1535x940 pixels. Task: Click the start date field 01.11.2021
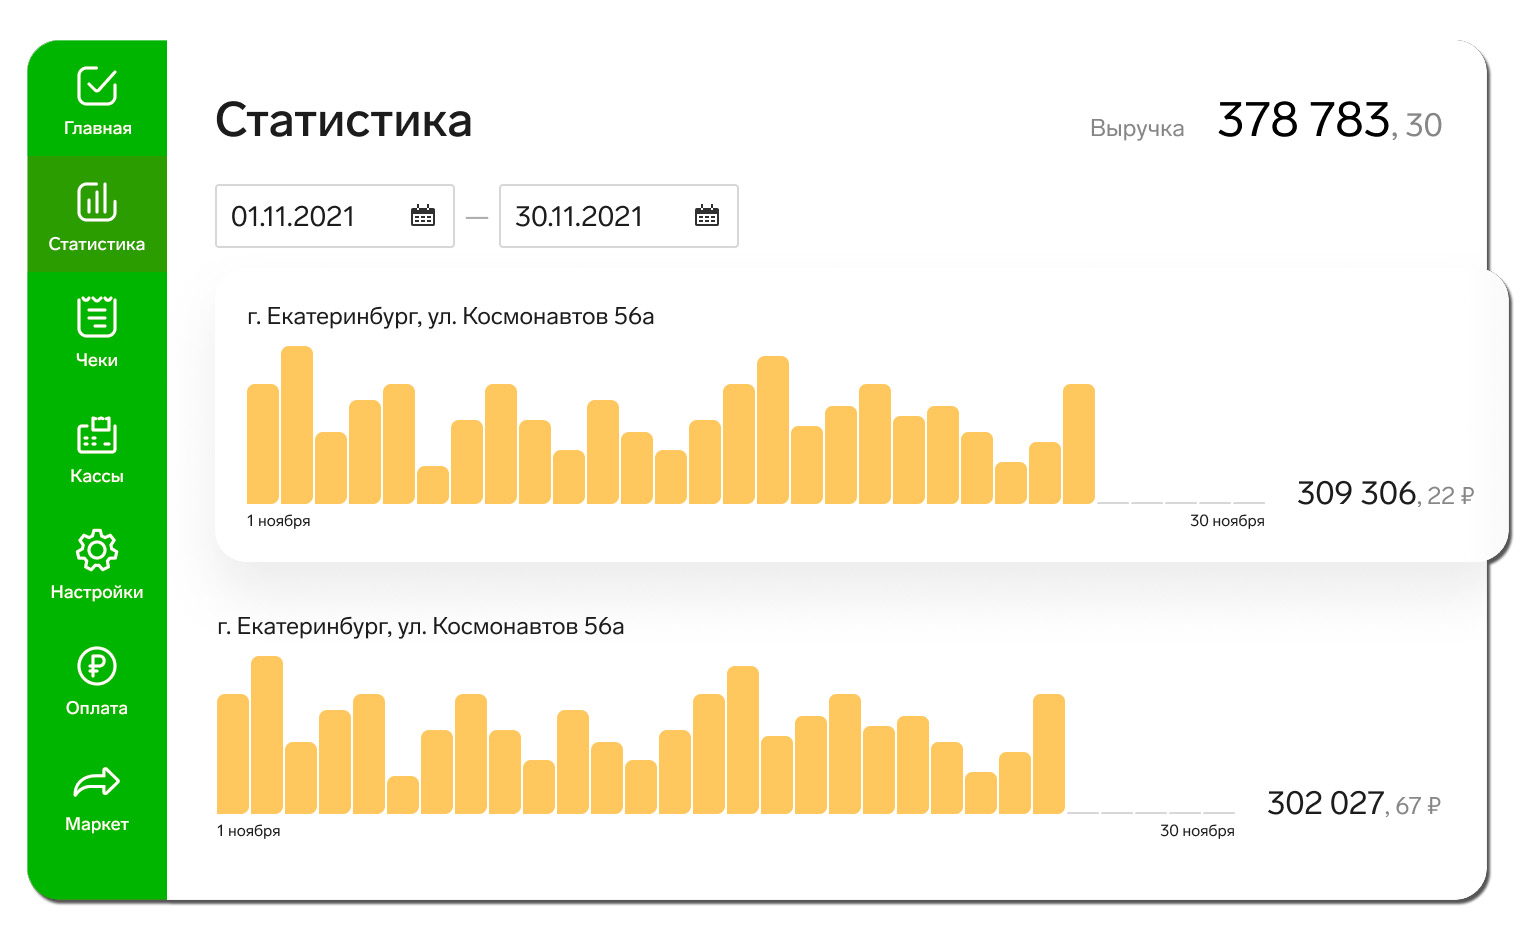335,216
